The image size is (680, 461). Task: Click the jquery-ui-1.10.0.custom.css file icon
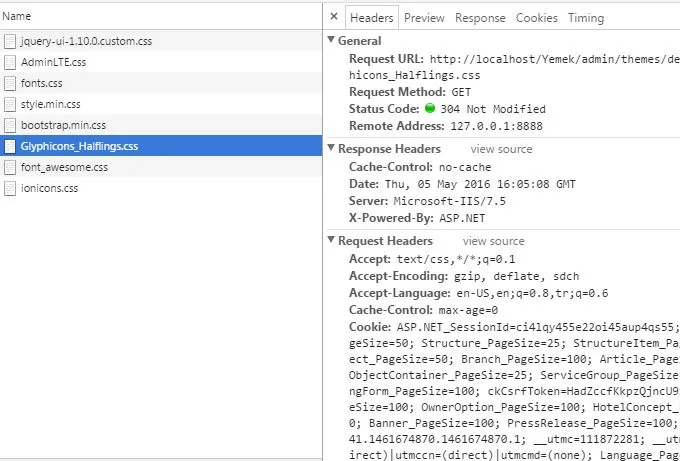(x=10, y=41)
